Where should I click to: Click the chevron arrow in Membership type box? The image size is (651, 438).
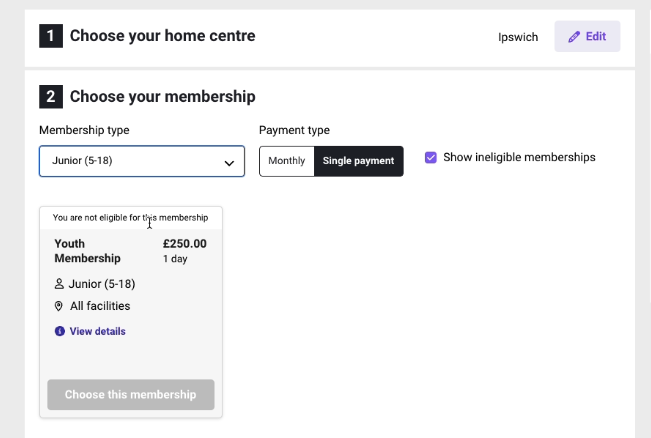[x=229, y=163]
